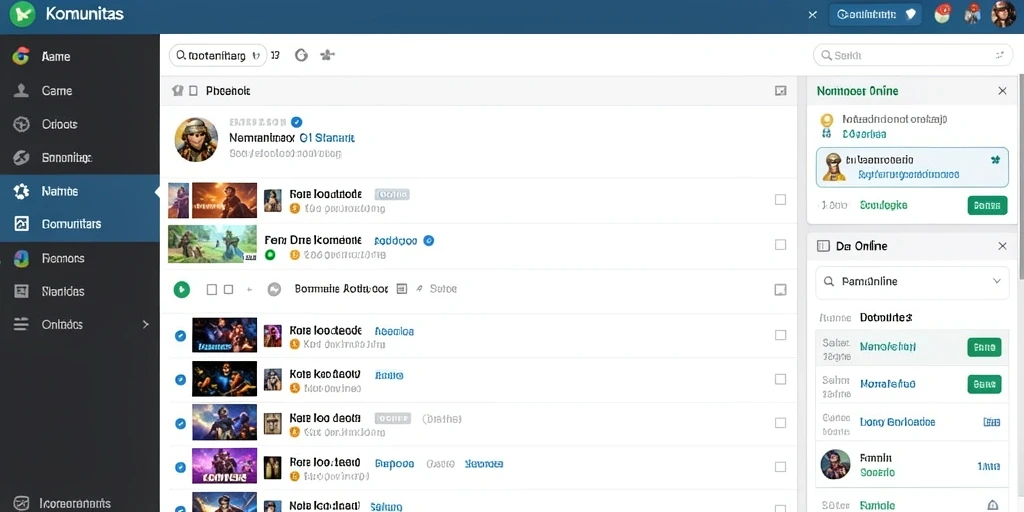This screenshot has height=512, width=1024.
Task: Open the Ol Stanarit link beside Nemraninacx
Action: 327,138
